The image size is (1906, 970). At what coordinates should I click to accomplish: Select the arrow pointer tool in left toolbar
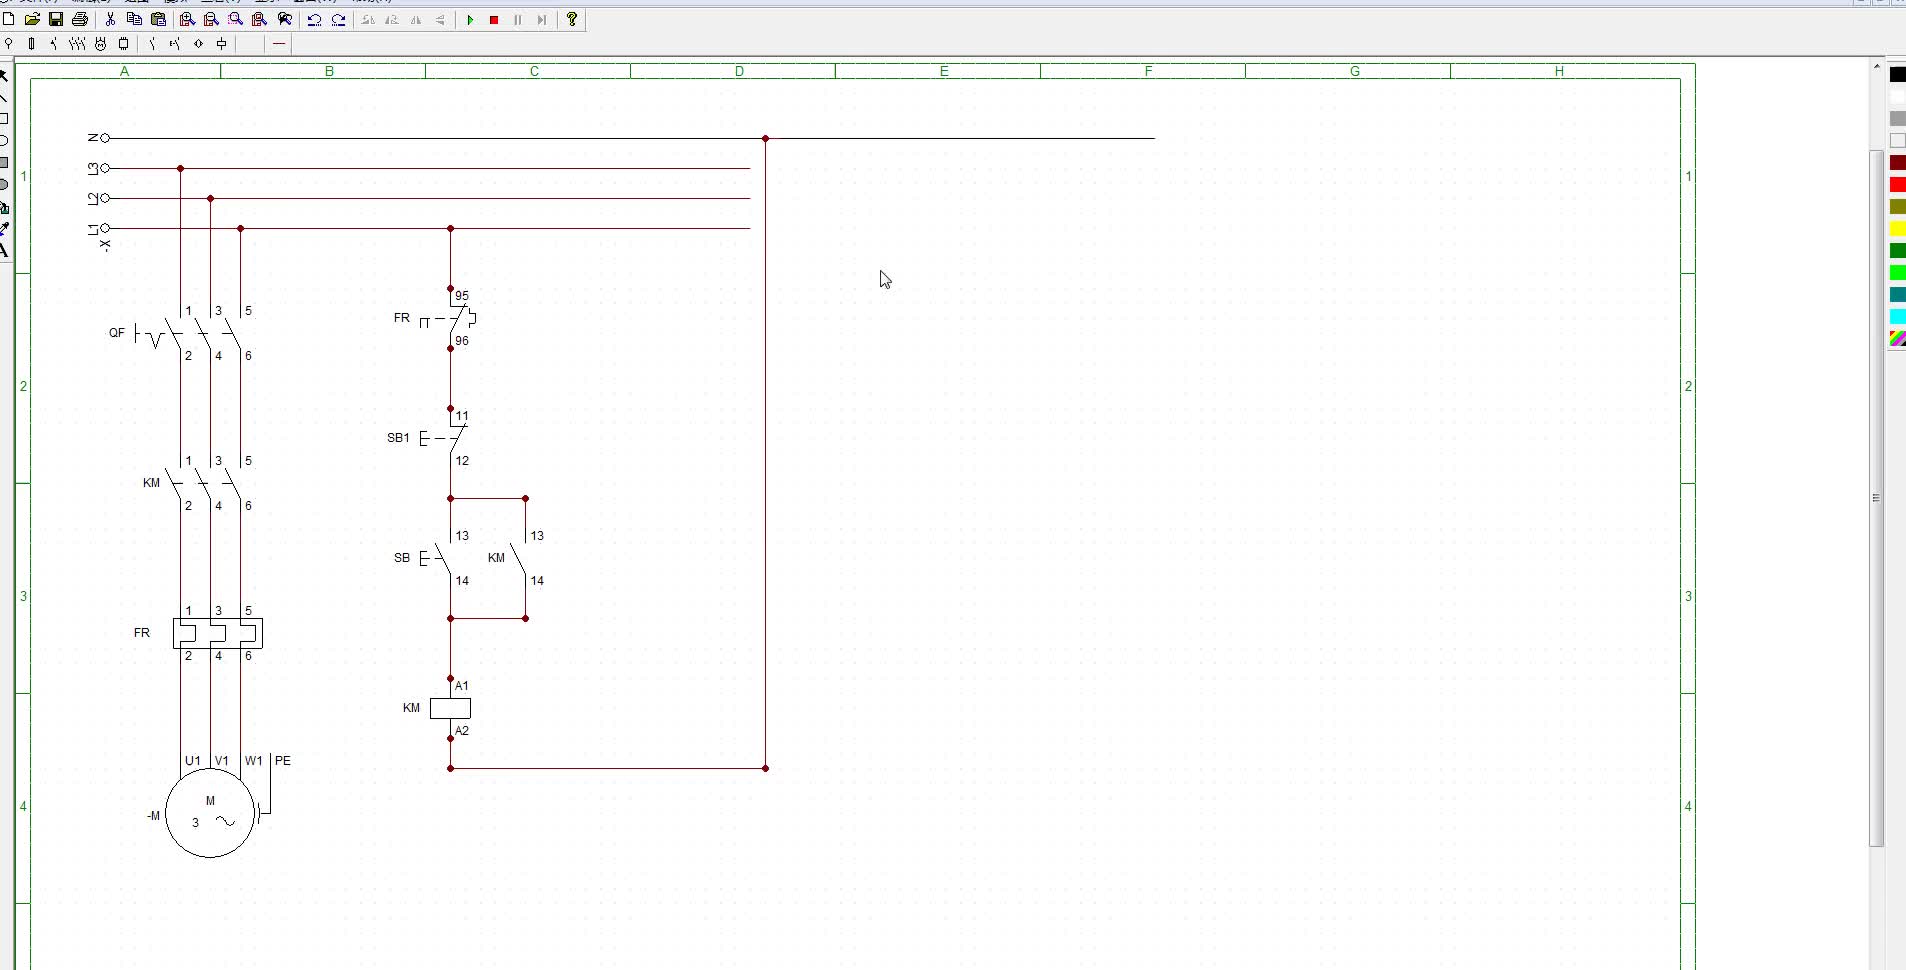click(4, 76)
